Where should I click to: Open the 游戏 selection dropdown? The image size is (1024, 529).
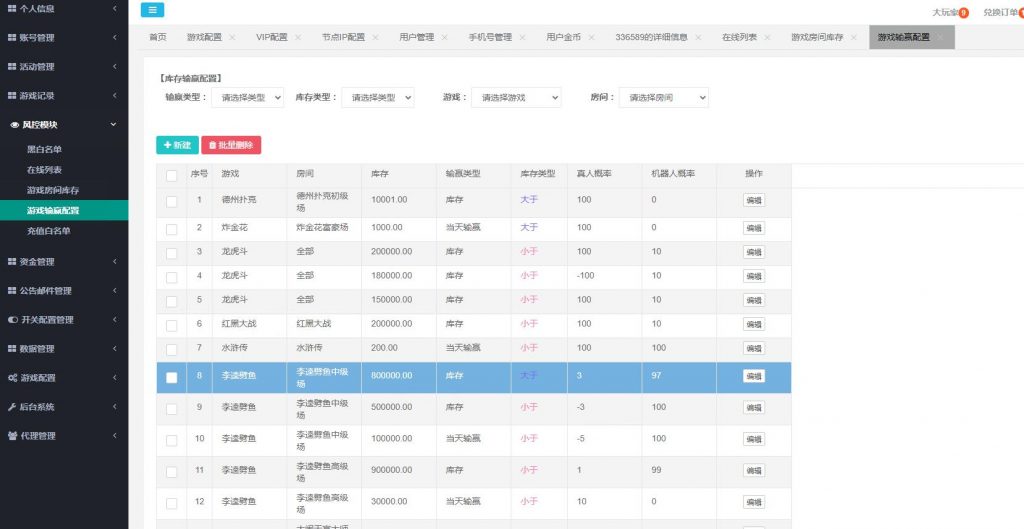coord(516,98)
